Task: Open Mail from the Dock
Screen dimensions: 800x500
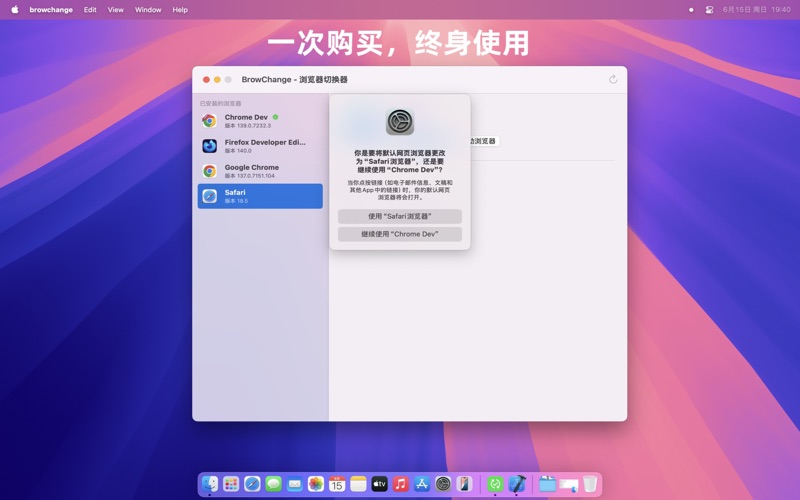Action: click(294, 484)
